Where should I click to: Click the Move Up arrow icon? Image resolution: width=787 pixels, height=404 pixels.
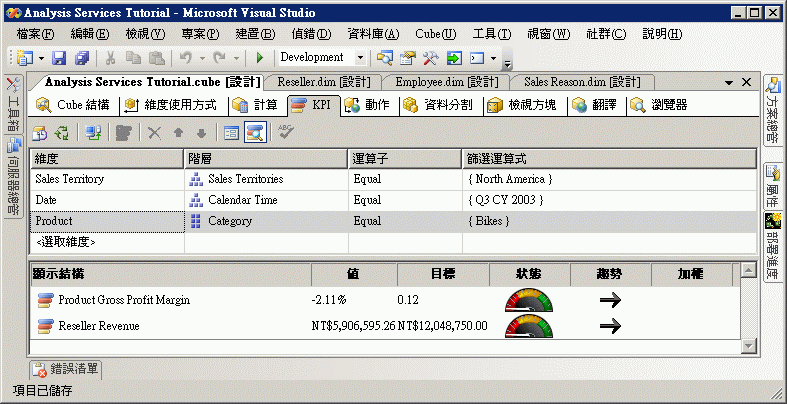pos(178,133)
